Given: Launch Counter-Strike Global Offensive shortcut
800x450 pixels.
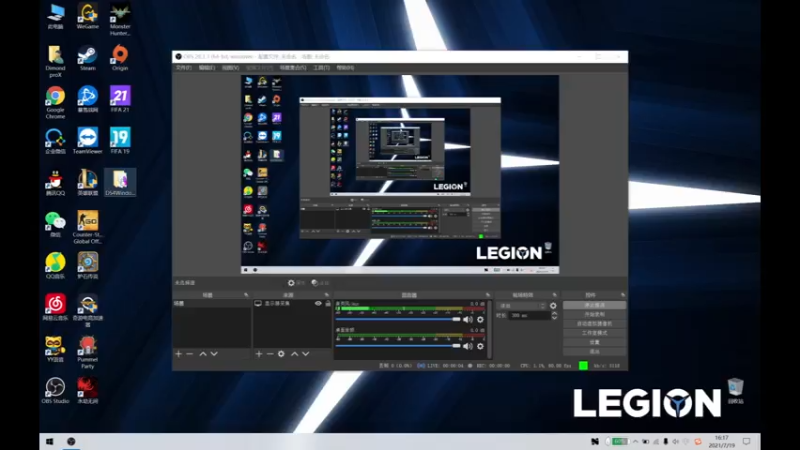Looking at the screenshot, I should [x=88, y=228].
